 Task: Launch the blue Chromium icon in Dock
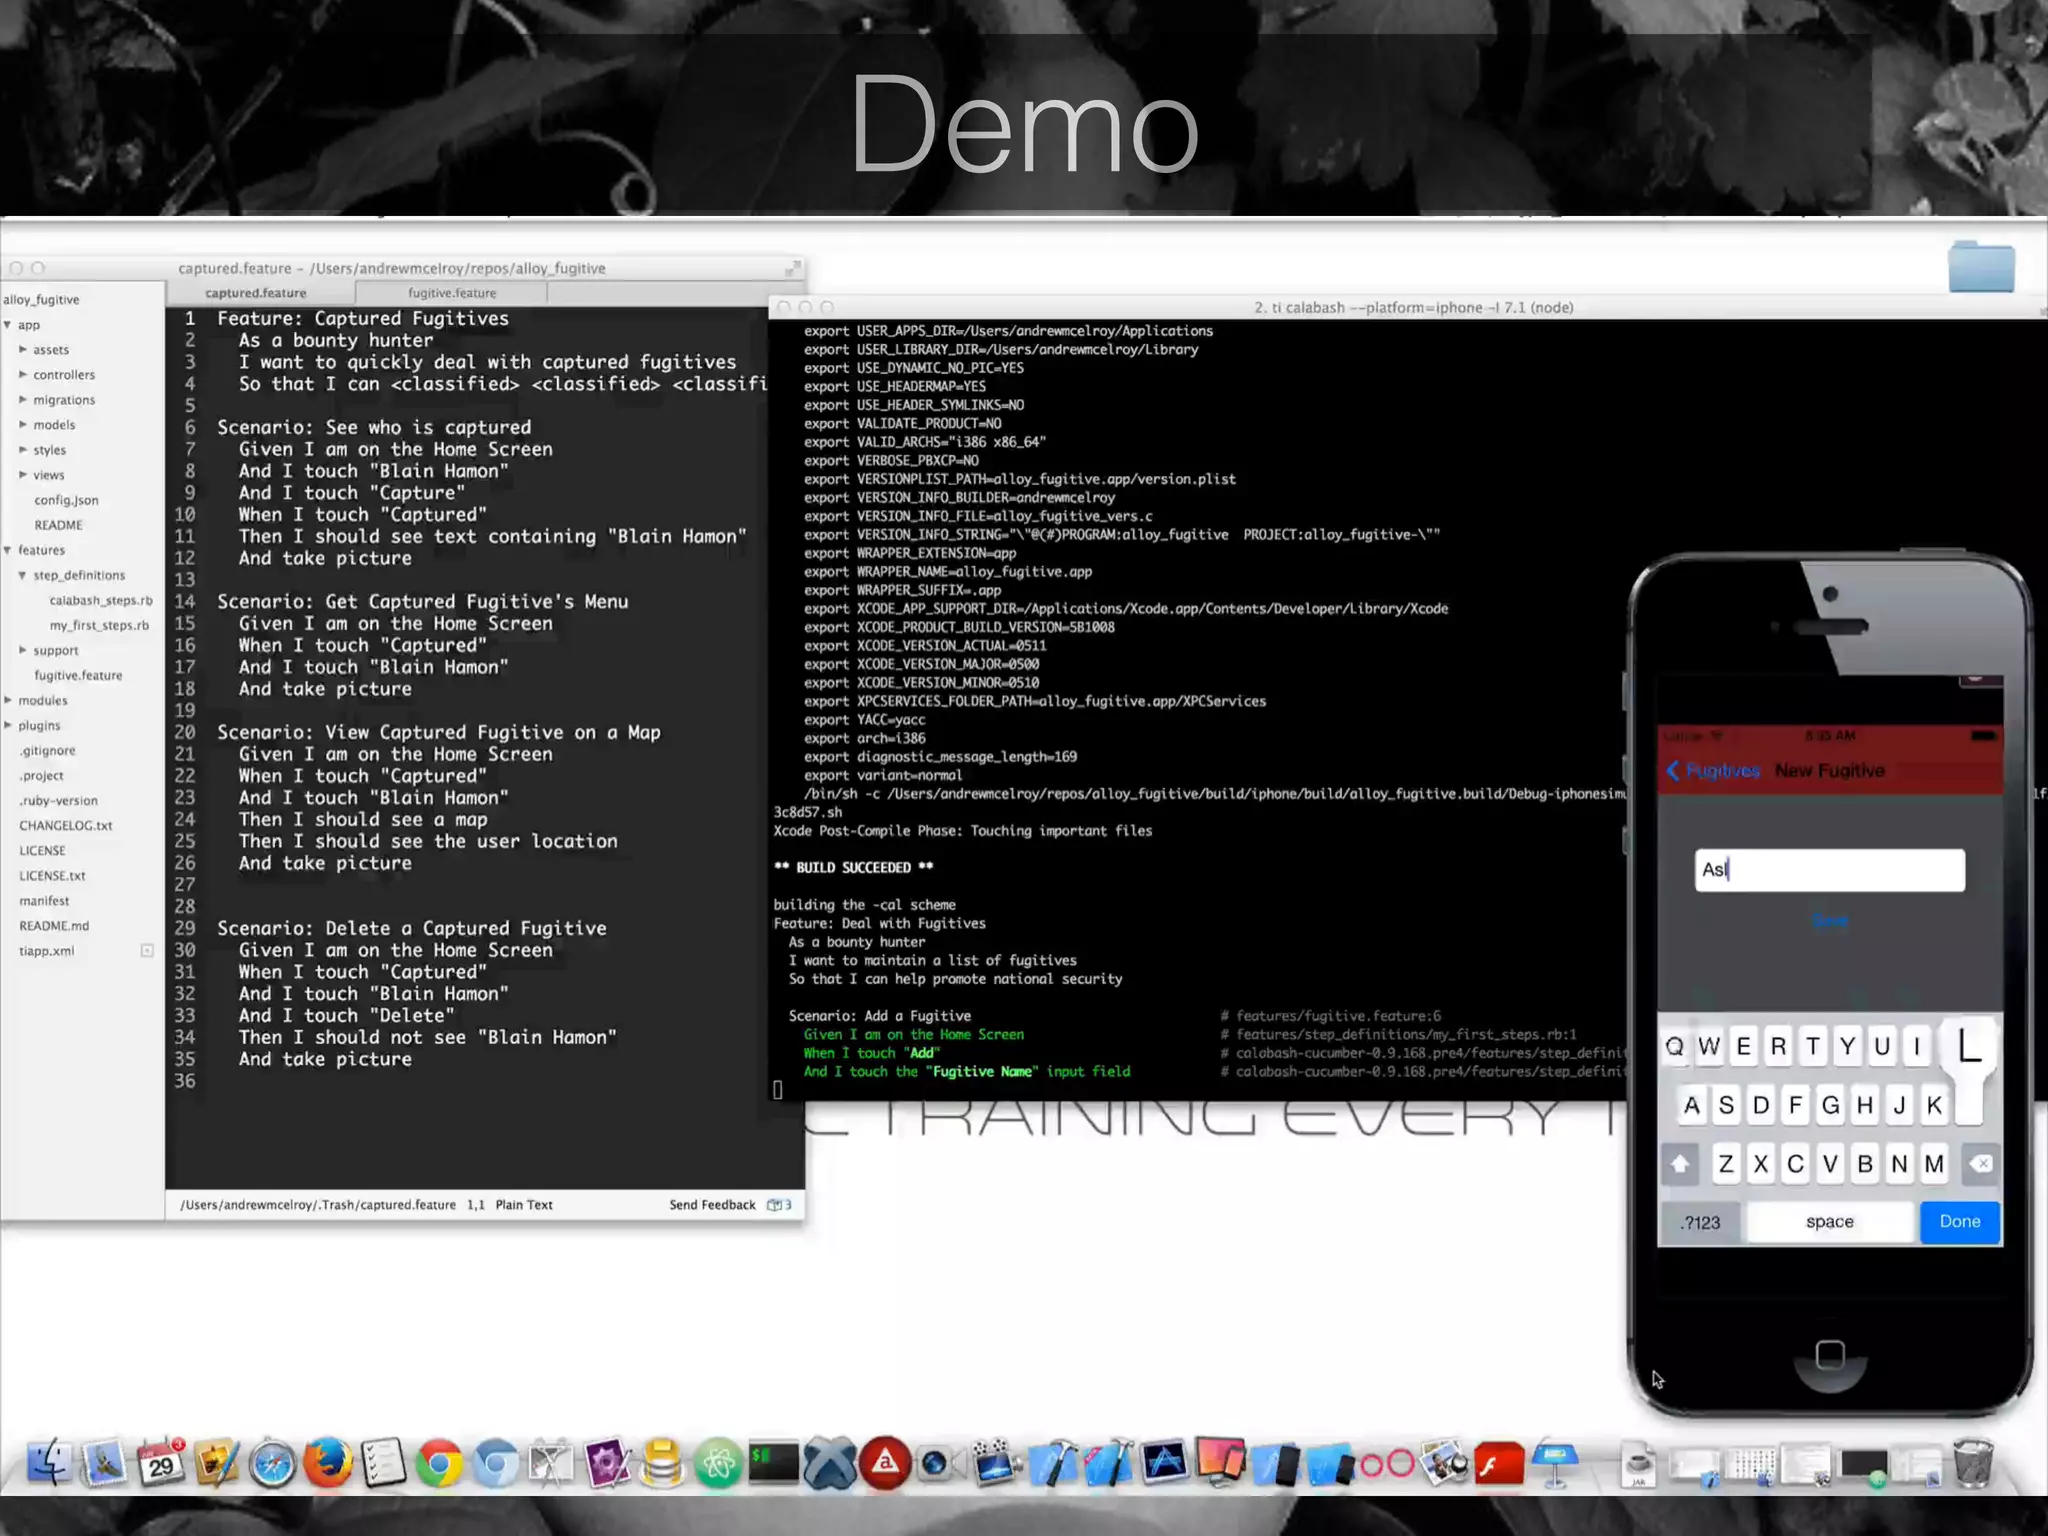tap(495, 1465)
